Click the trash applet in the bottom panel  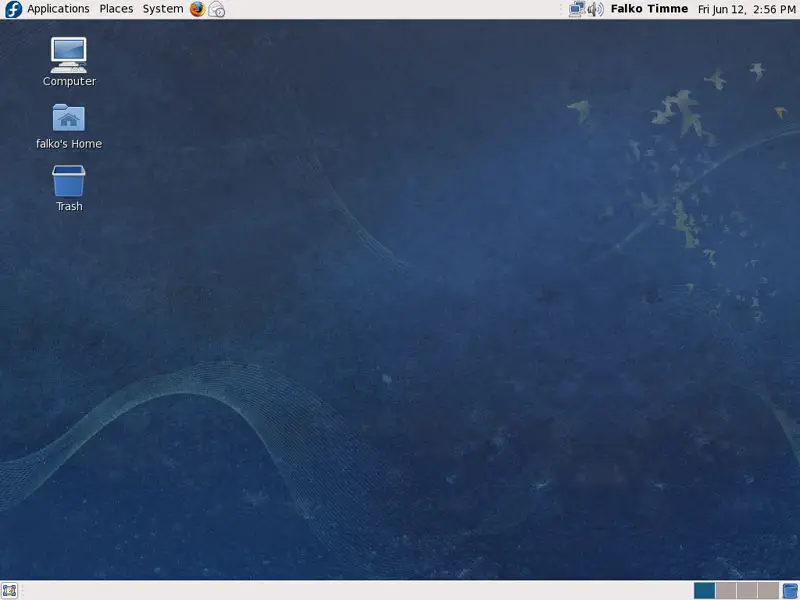(790, 591)
